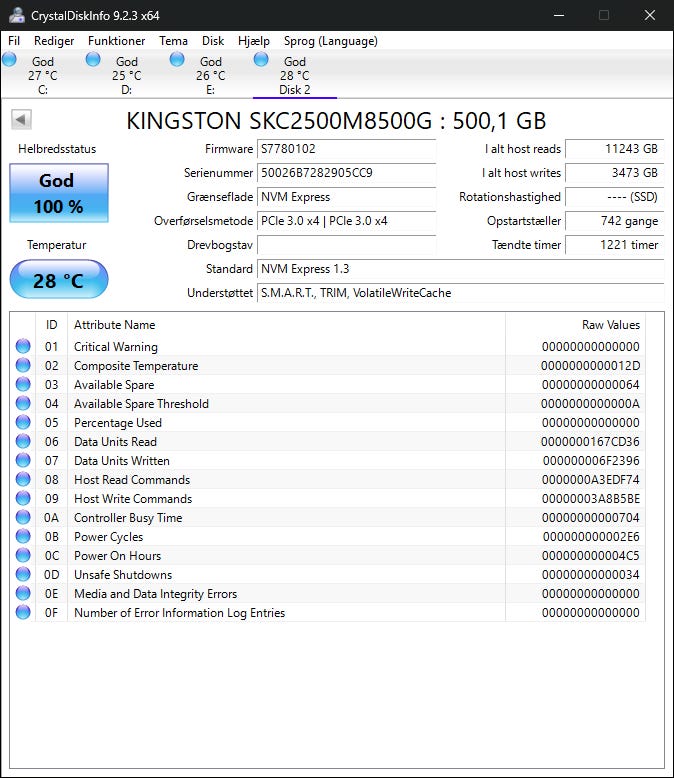The image size is (674, 778).
Task: Click the Serienummer value field
Action: pos(346,173)
